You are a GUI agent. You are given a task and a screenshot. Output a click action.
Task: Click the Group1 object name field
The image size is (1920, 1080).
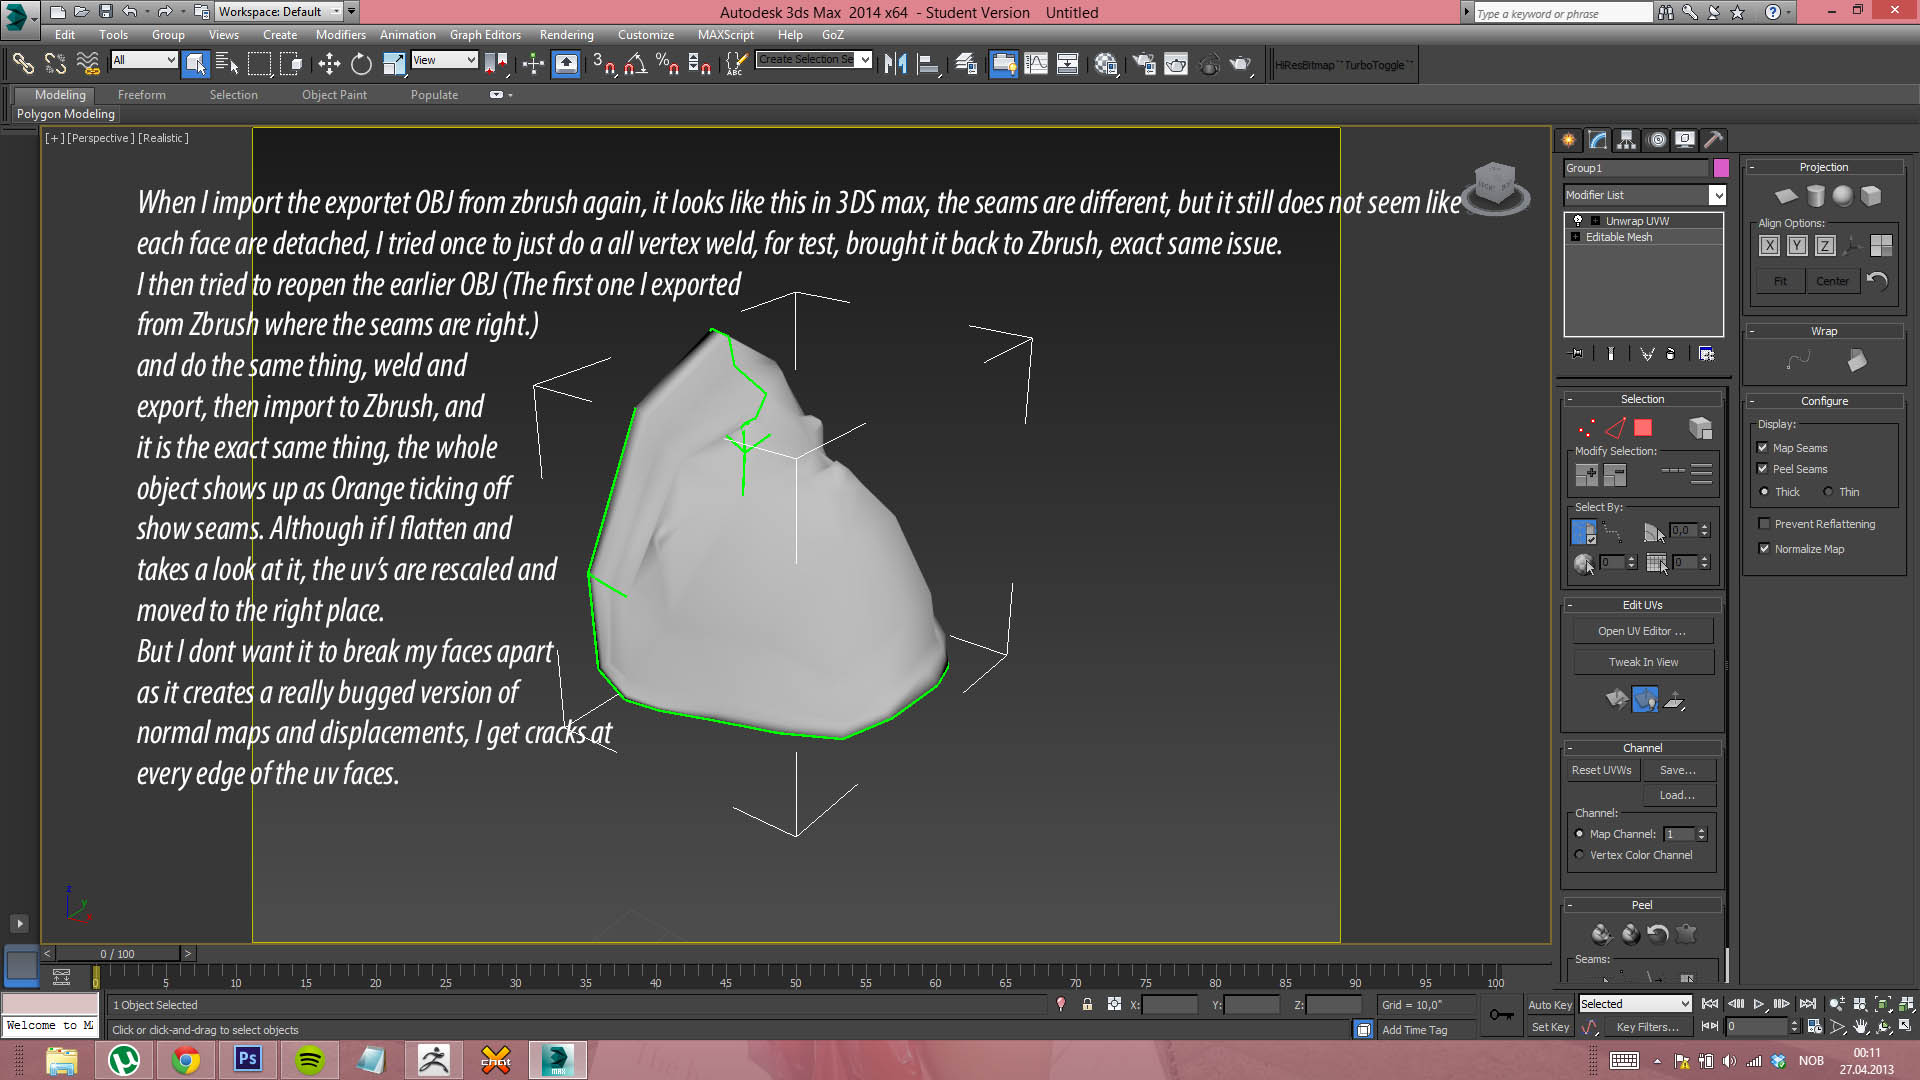(x=1636, y=168)
